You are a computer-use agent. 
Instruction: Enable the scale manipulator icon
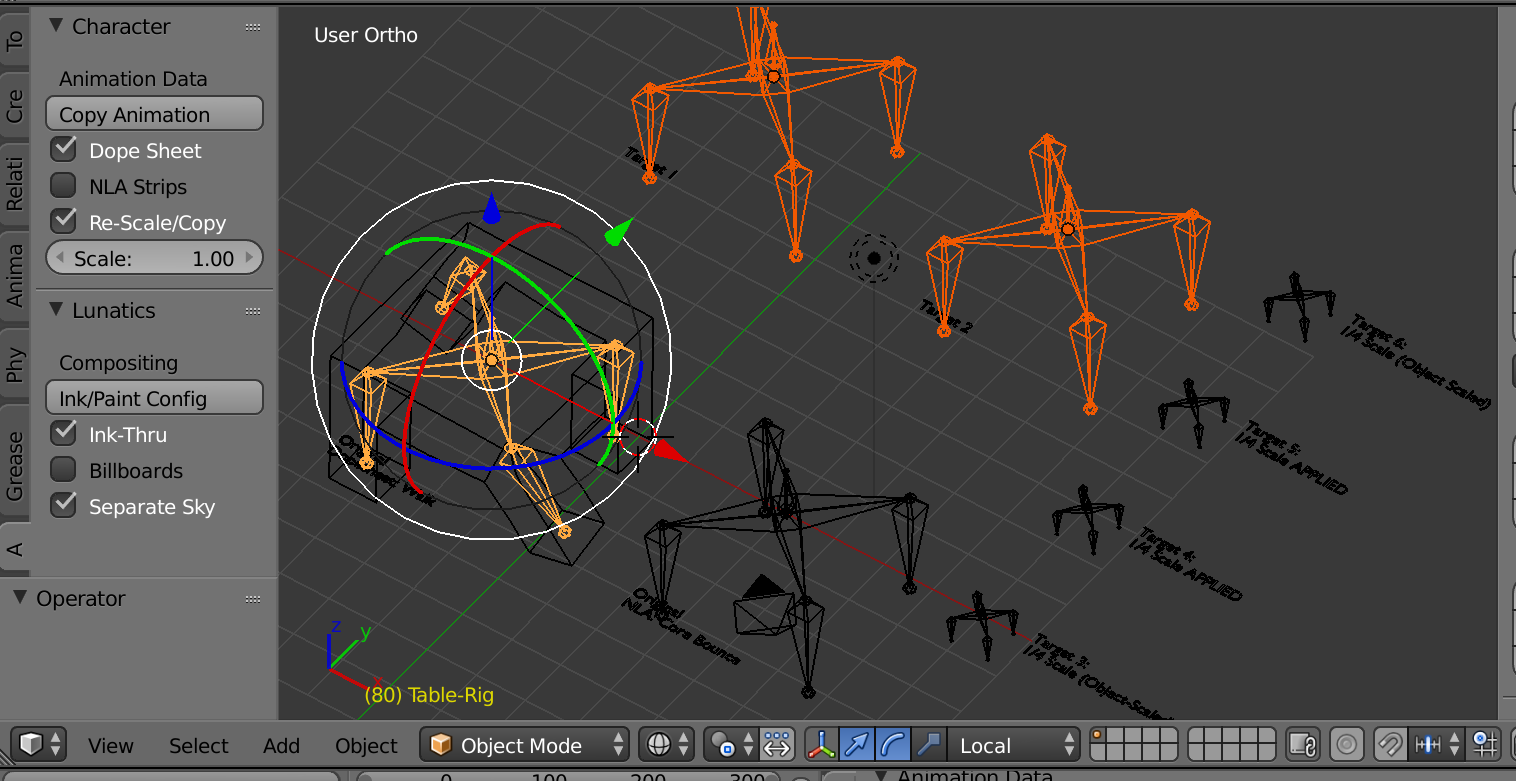click(x=927, y=745)
